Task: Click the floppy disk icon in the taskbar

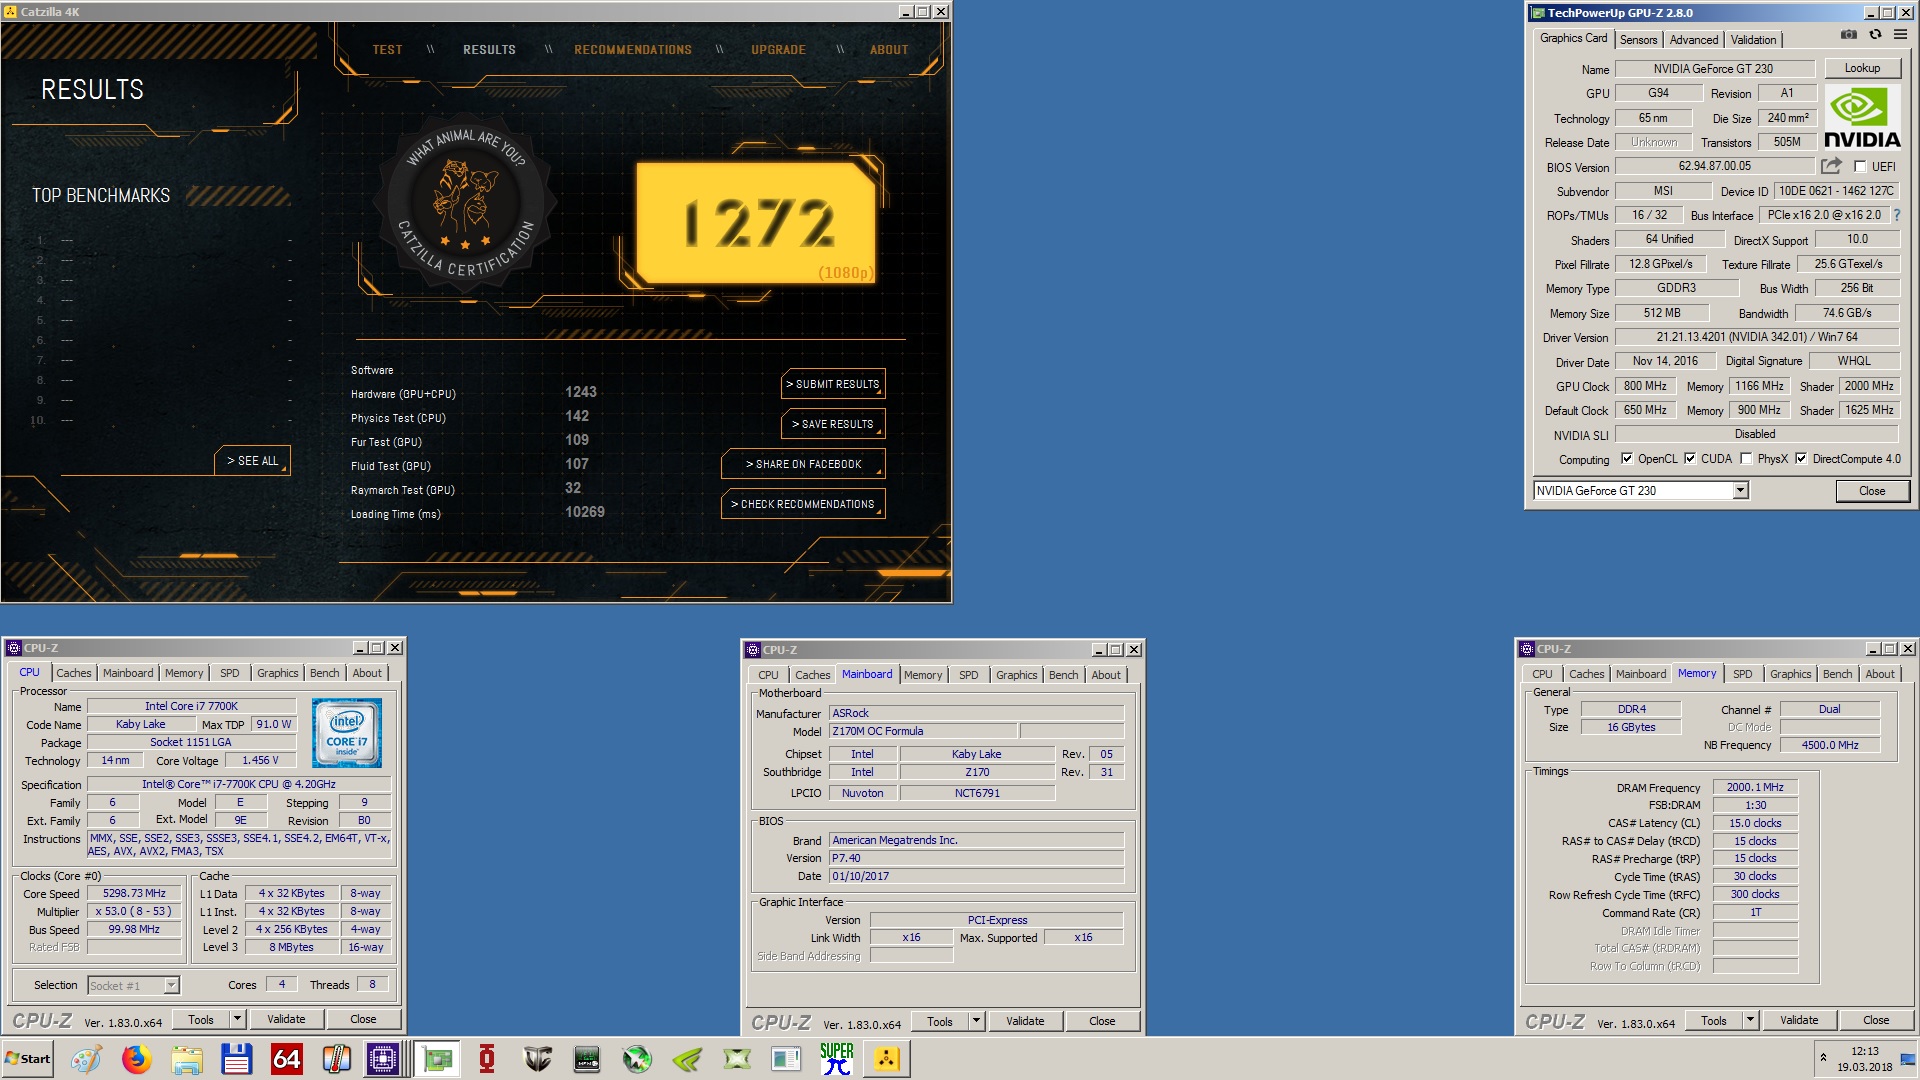Action: point(236,1059)
